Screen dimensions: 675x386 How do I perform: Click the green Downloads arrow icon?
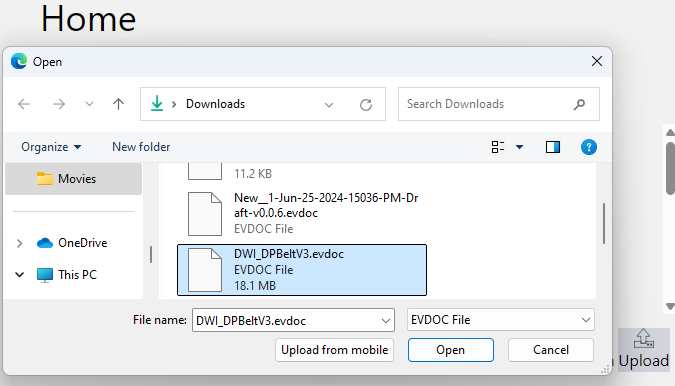tap(157, 104)
